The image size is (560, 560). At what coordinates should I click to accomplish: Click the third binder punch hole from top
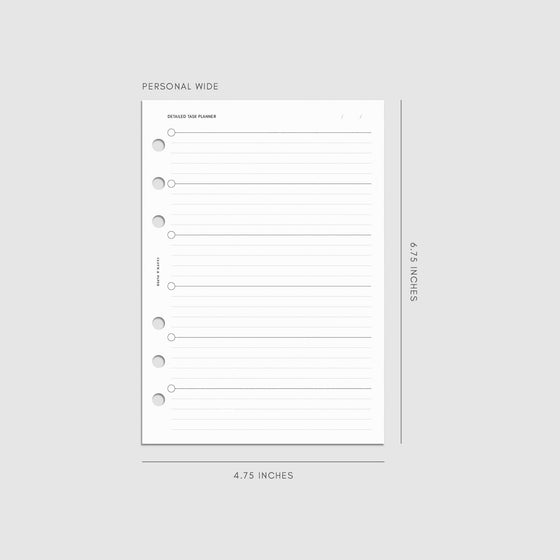tap(159, 221)
